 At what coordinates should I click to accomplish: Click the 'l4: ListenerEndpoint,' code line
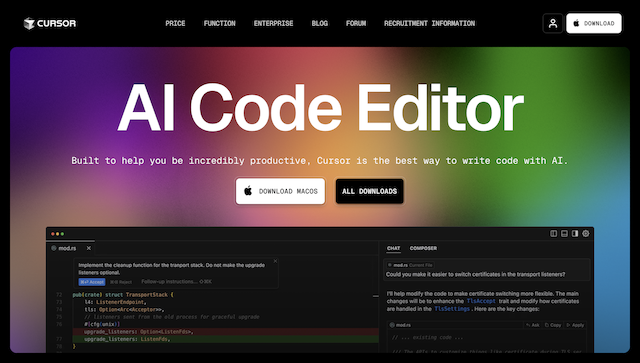(x=115, y=302)
